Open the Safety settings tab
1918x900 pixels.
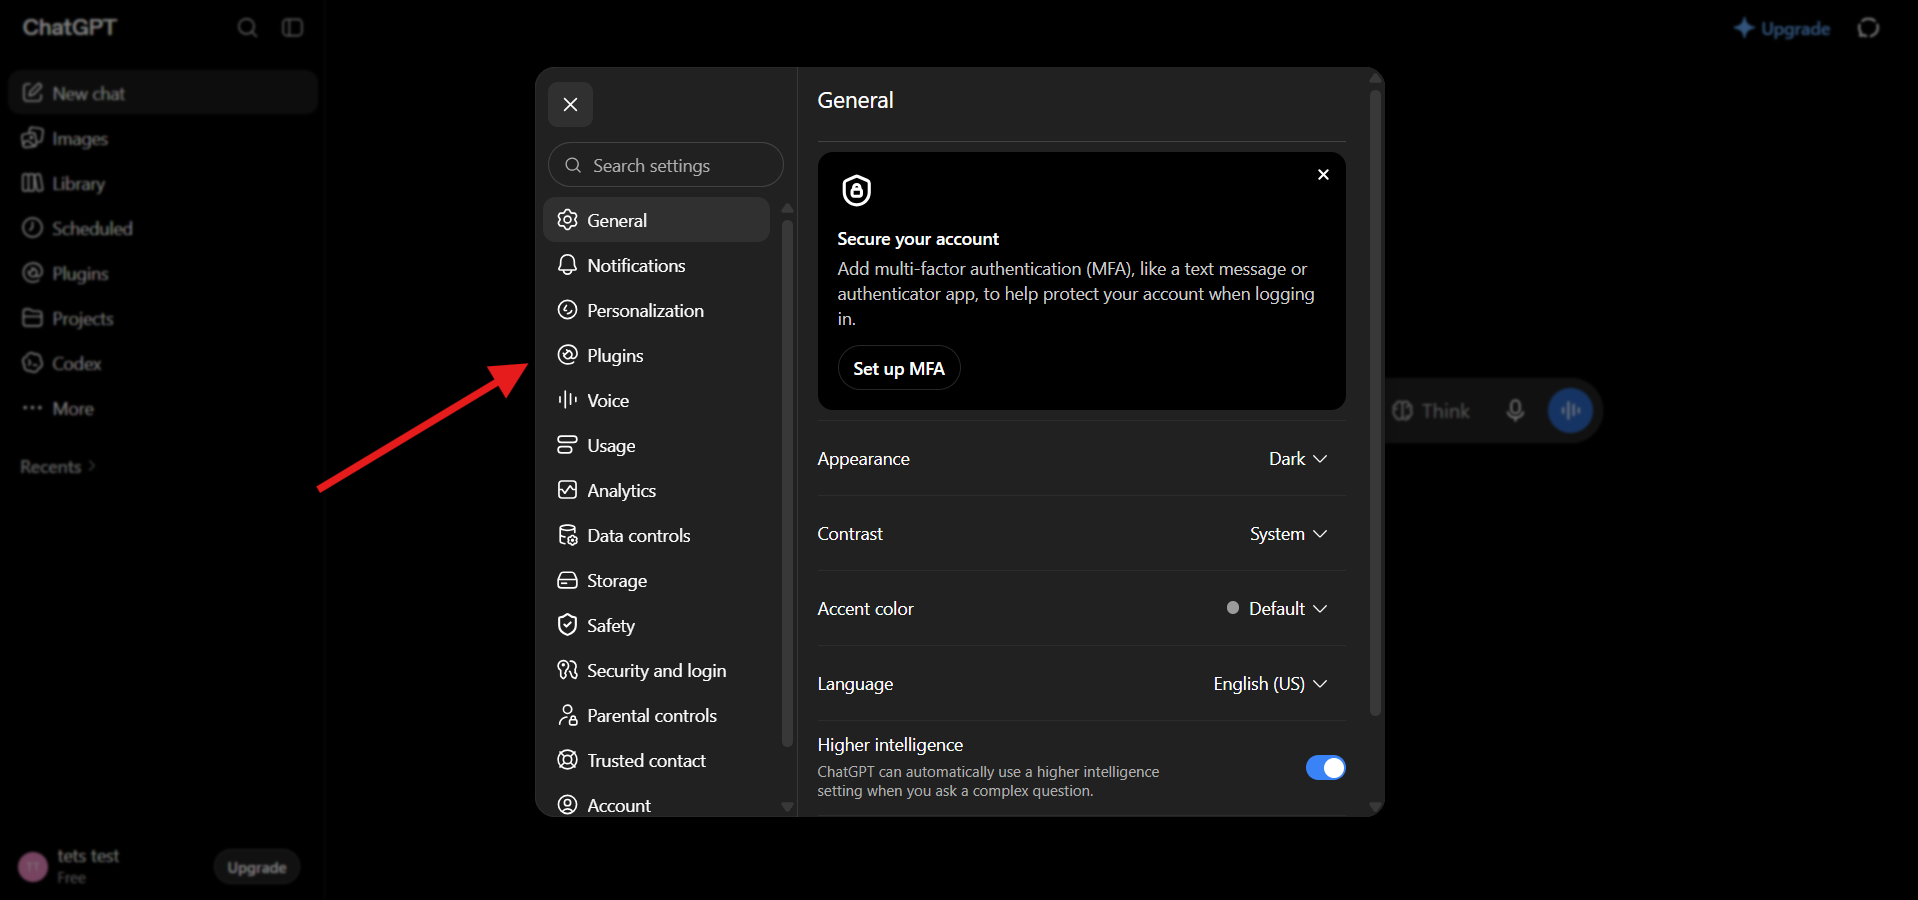click(x=656, y=625)
